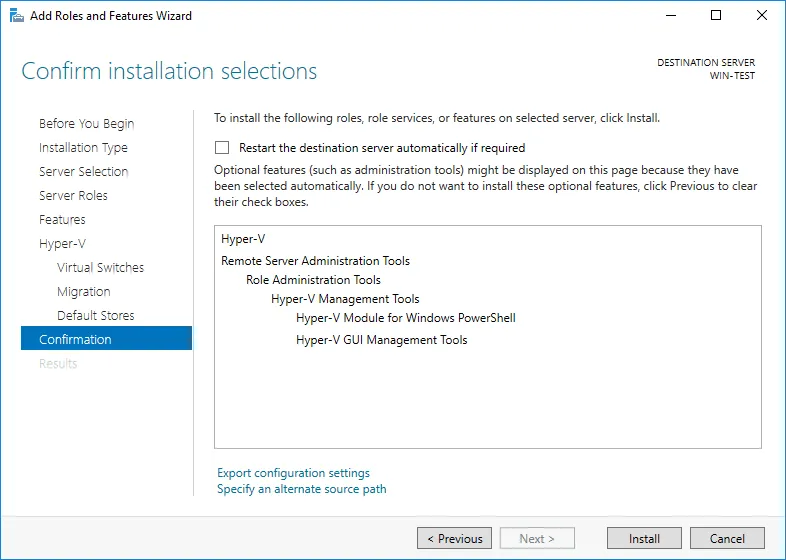786x560 pixels.
Task: Open Virtual Switches sub-step
Action: (x=100, y=268)
